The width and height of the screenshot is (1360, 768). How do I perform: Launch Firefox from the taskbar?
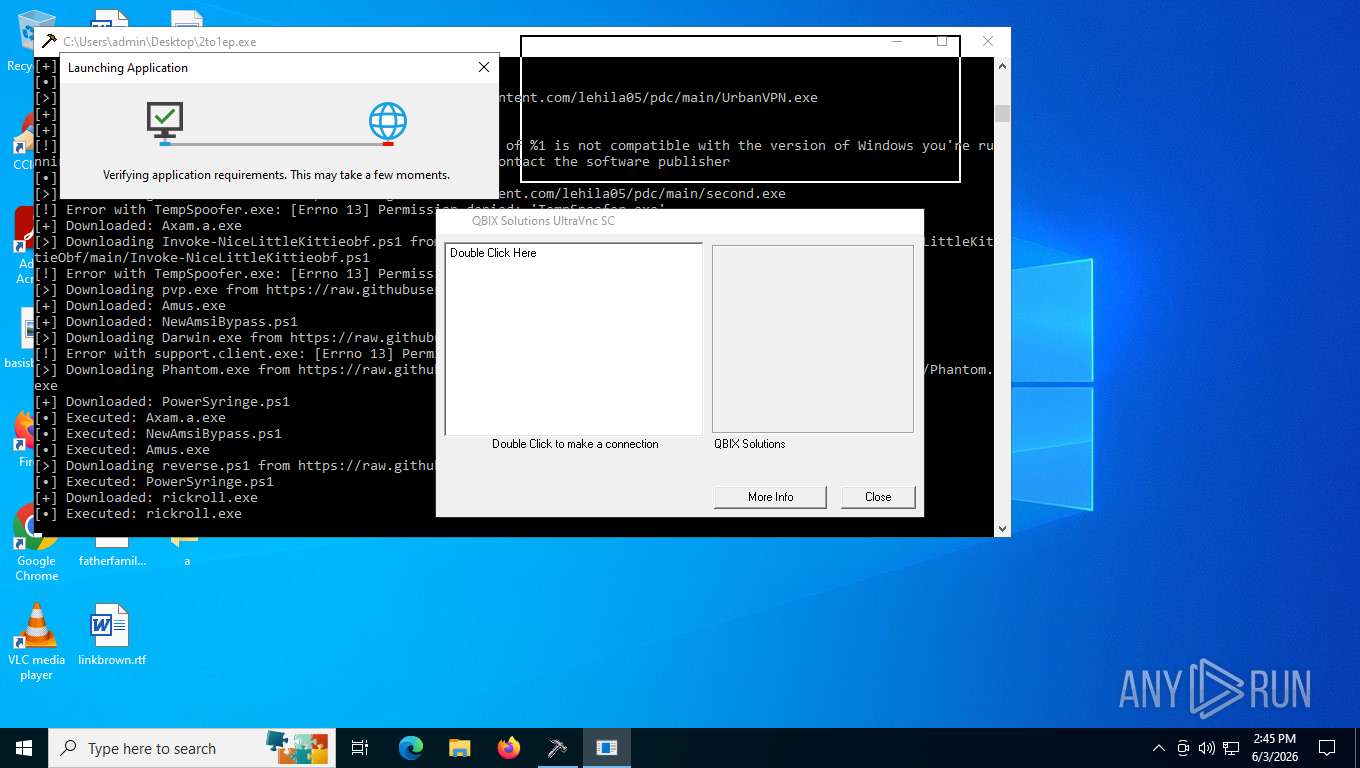[509, 748]
